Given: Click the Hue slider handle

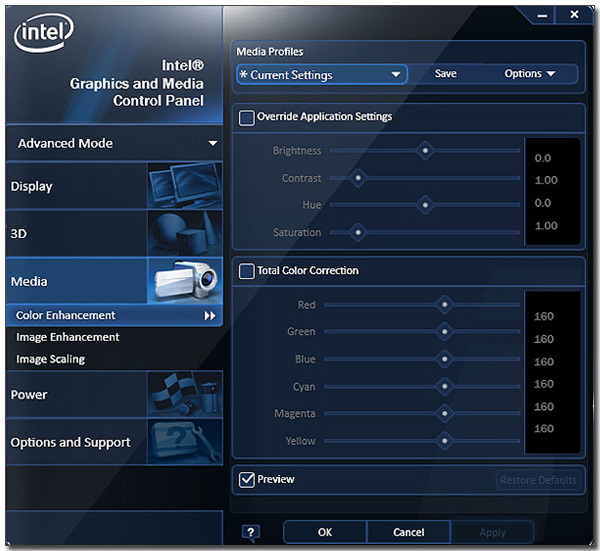Looking at the screenshot, I should coord(425,205).
